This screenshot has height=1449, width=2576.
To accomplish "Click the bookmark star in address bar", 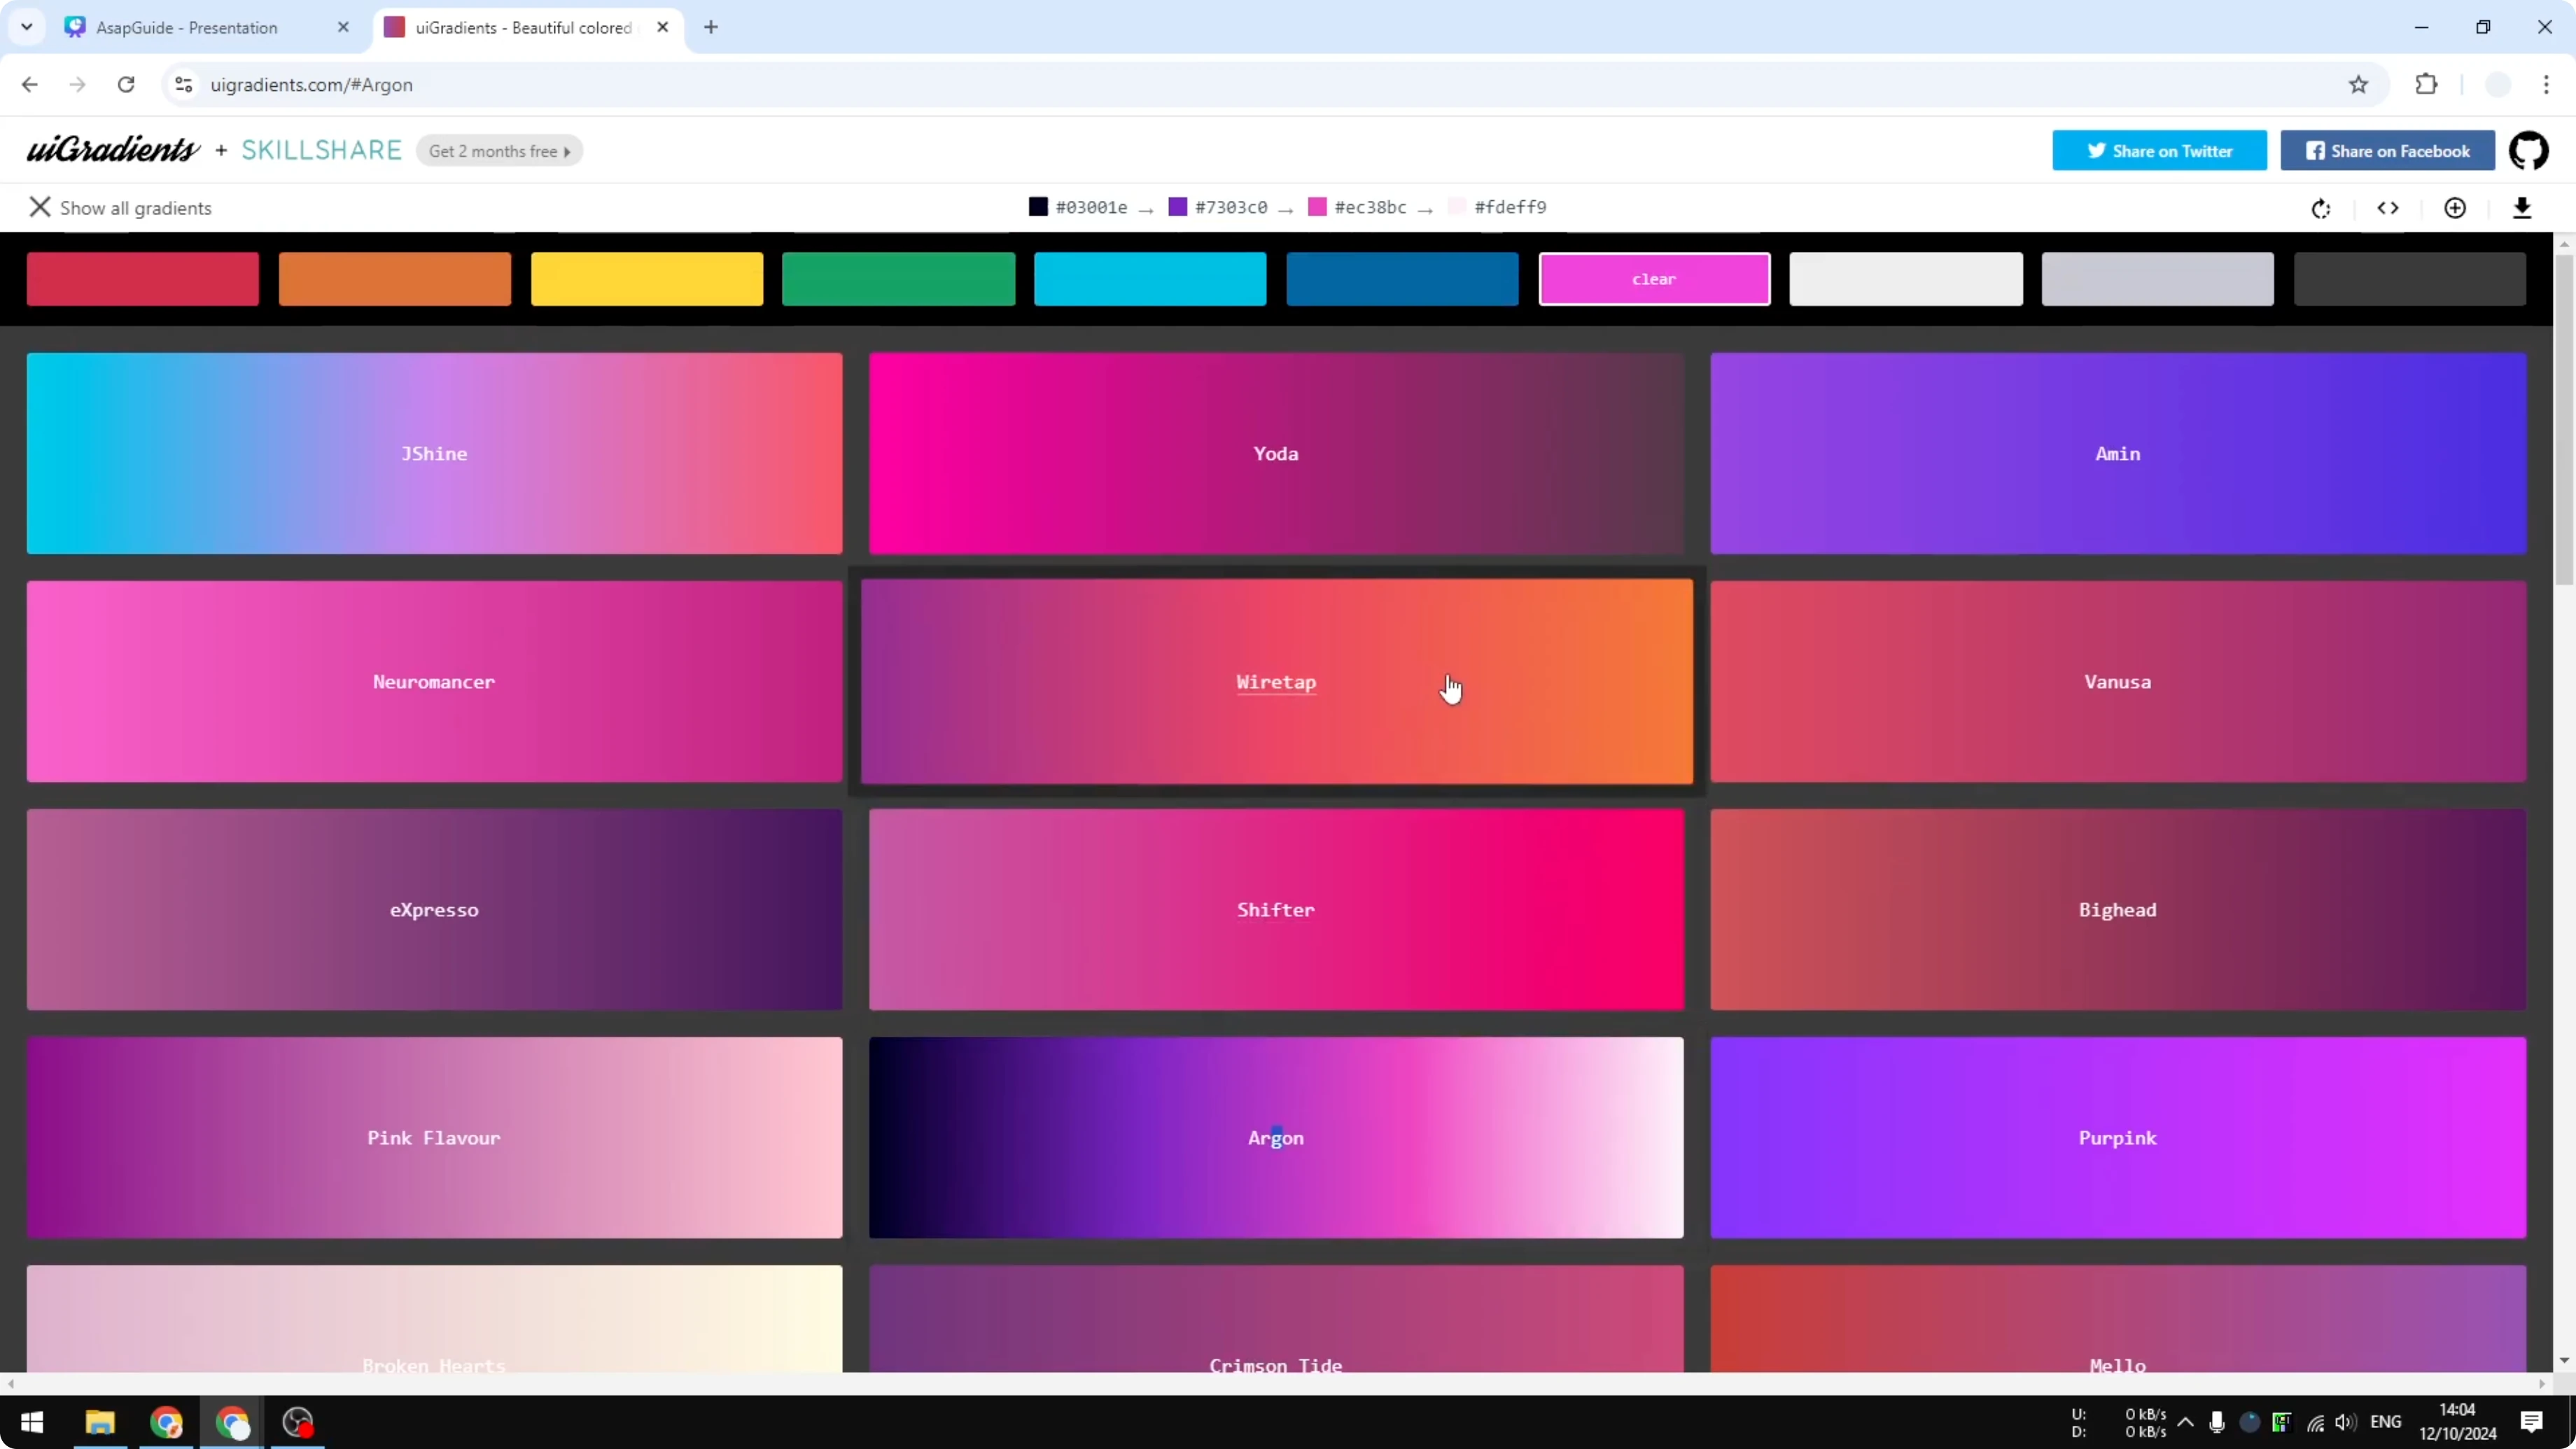I will tap(2358, 85).
